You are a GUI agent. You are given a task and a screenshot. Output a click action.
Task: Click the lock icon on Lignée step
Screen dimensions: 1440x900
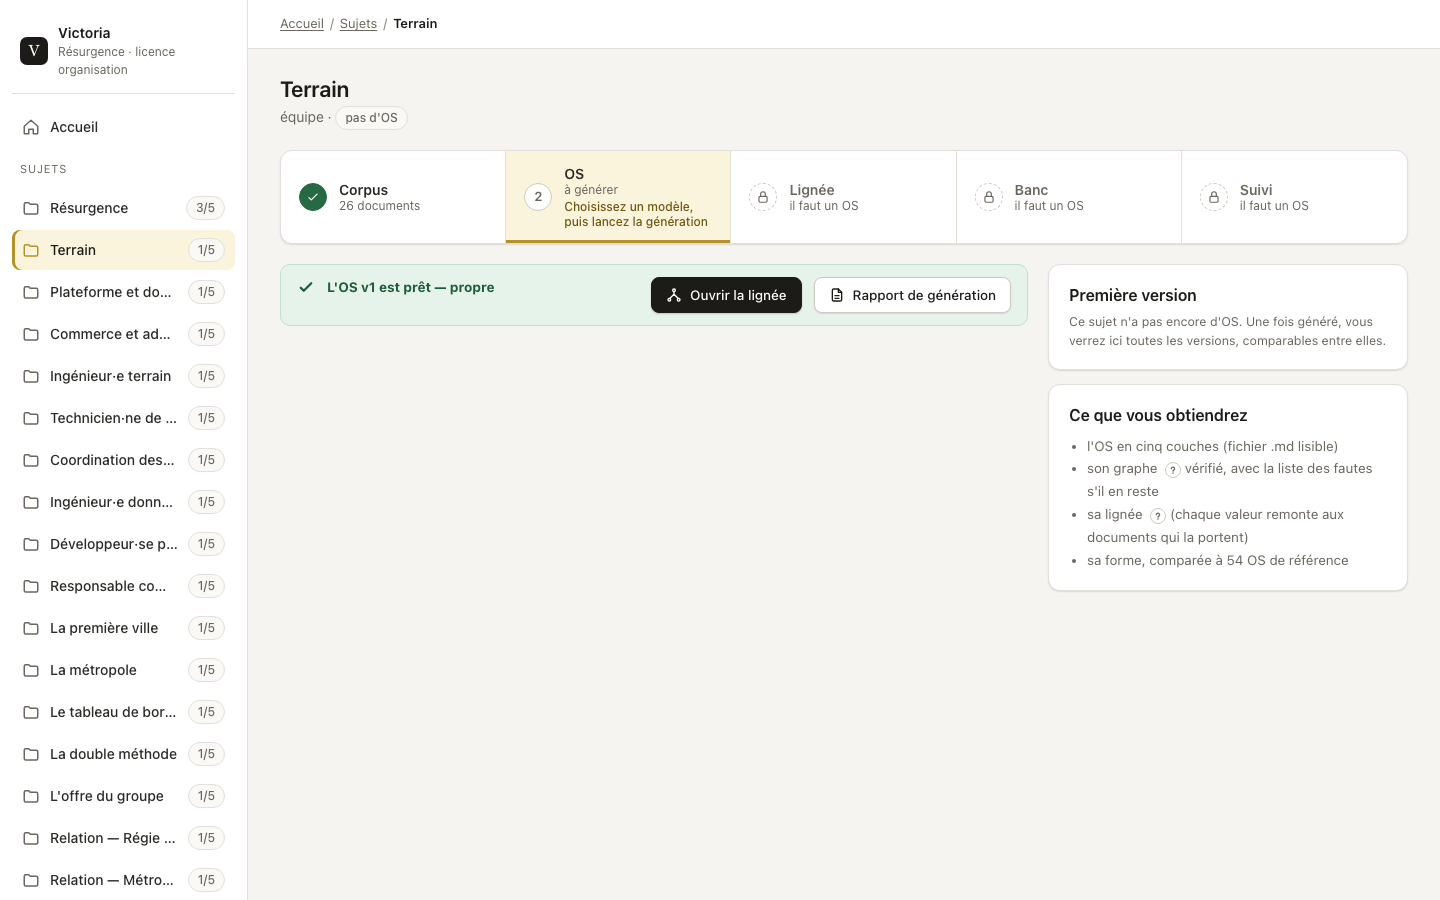[763, 197]
